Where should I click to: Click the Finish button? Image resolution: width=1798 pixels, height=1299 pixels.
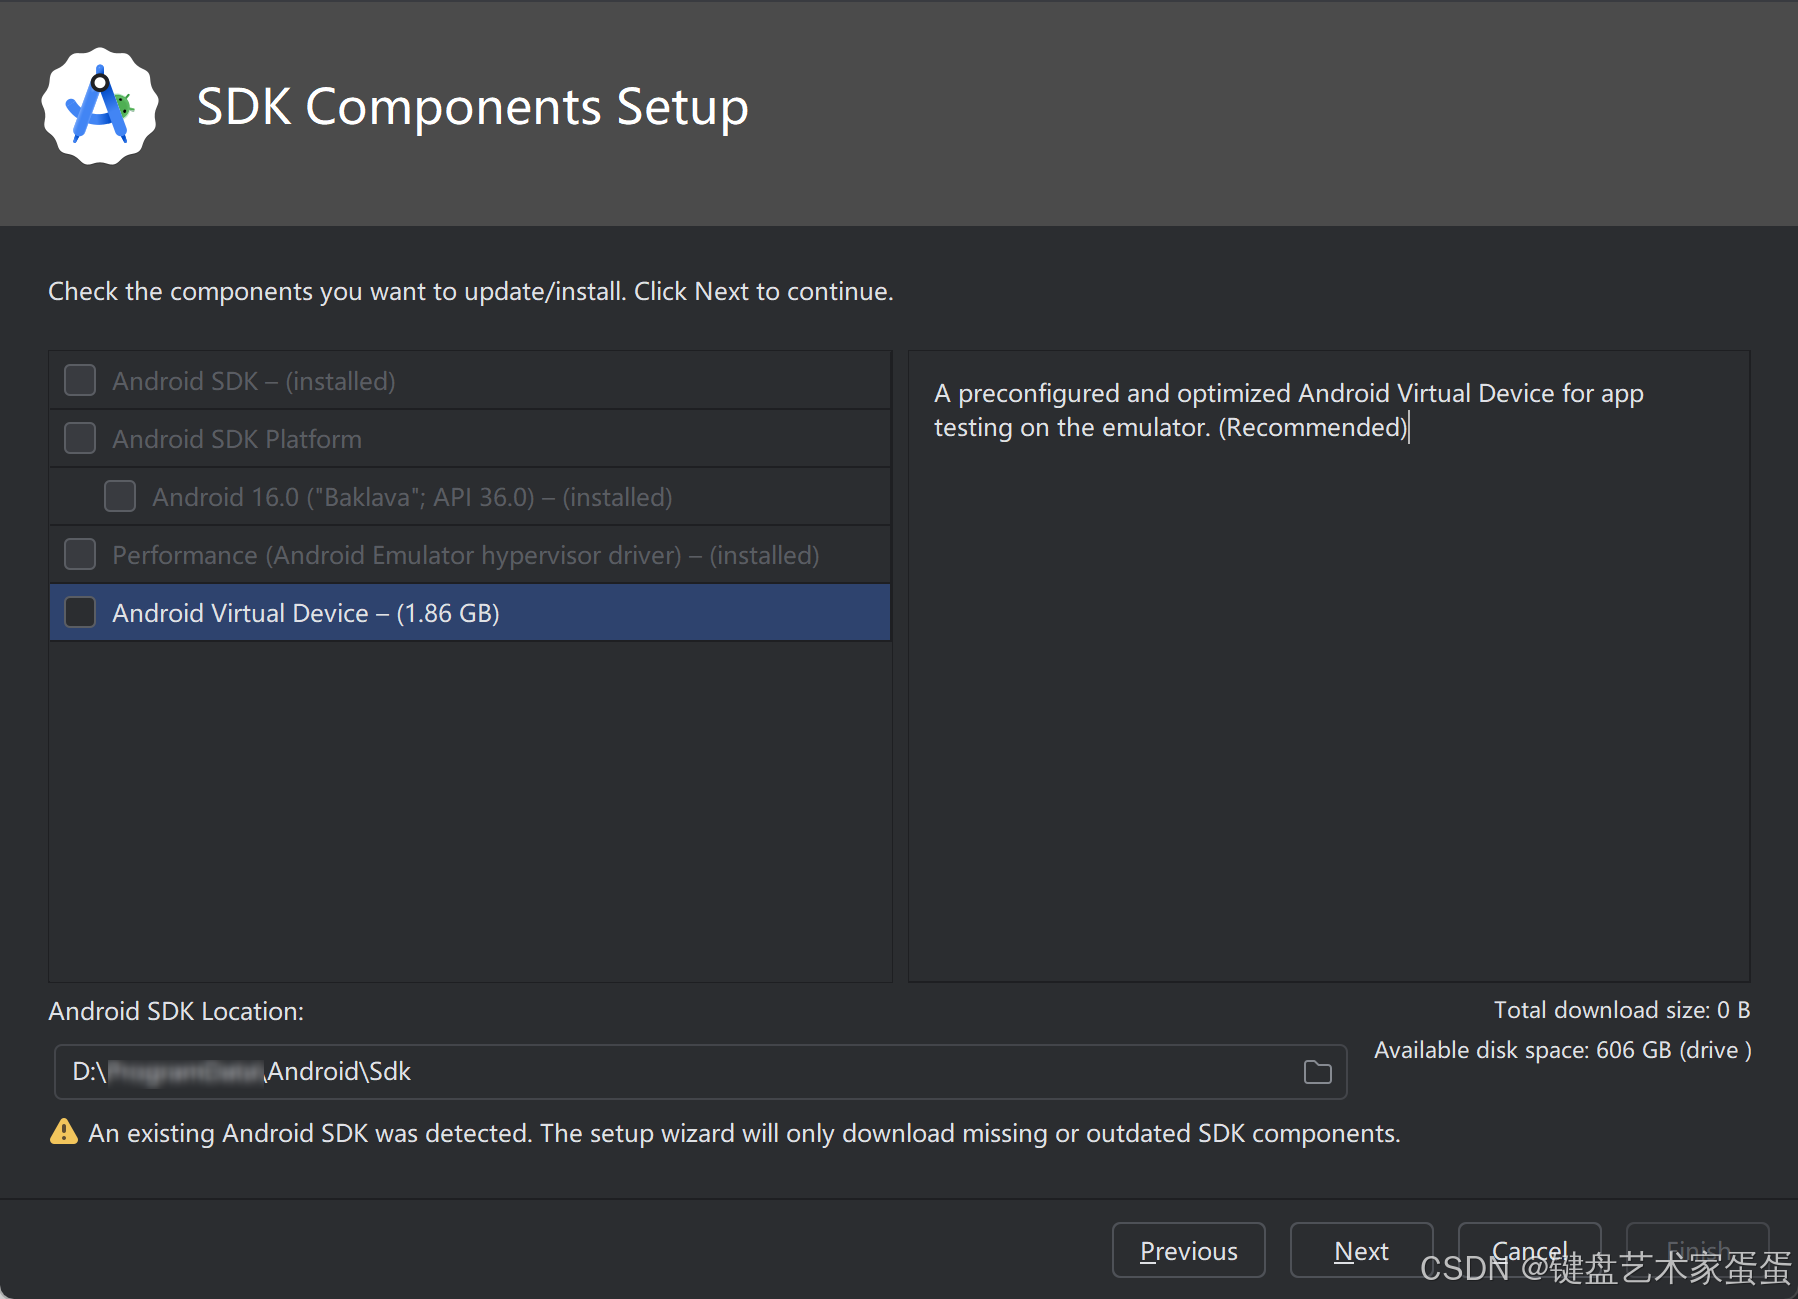(x=1698, y=1250)
